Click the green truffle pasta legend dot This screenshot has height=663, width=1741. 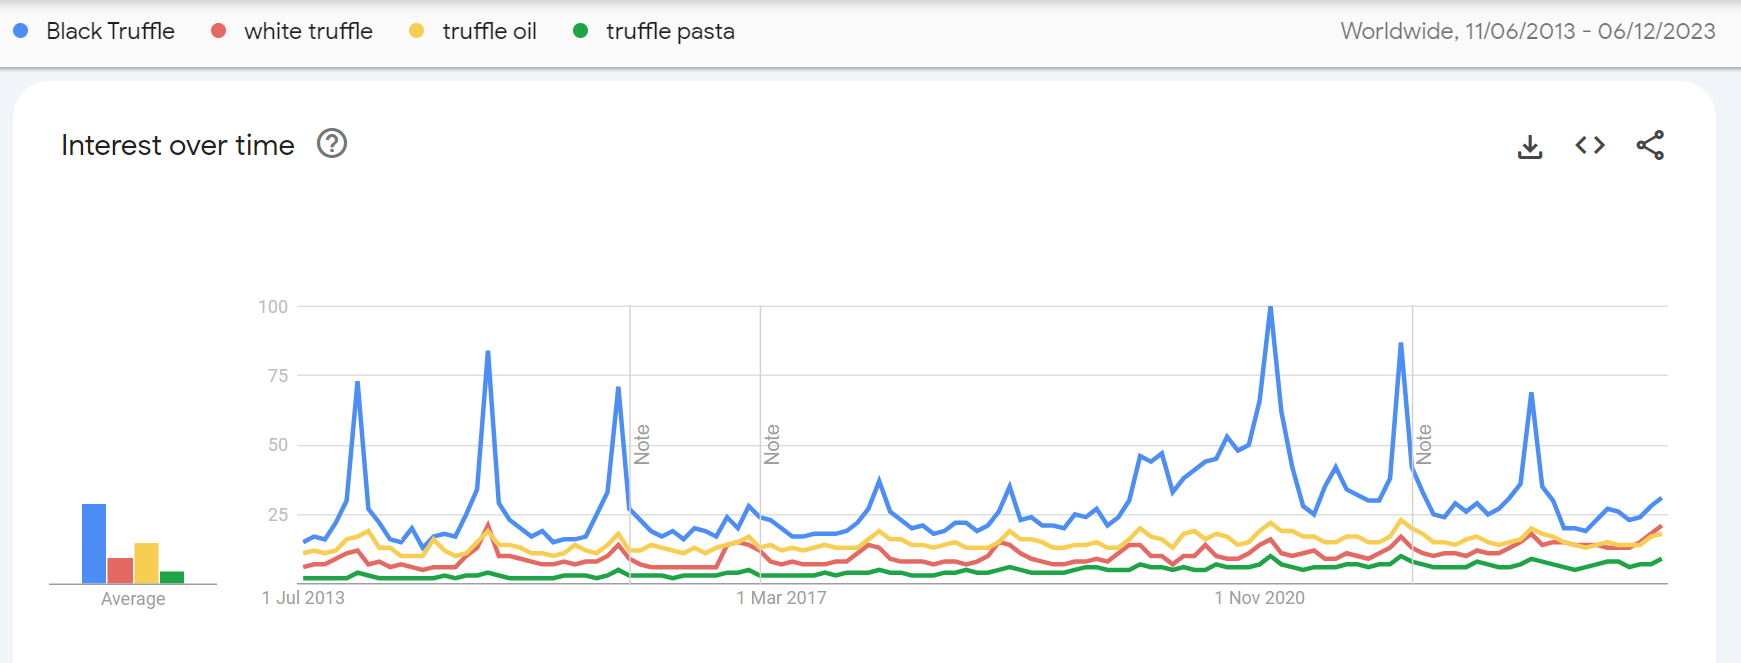(x=581, y=30)
